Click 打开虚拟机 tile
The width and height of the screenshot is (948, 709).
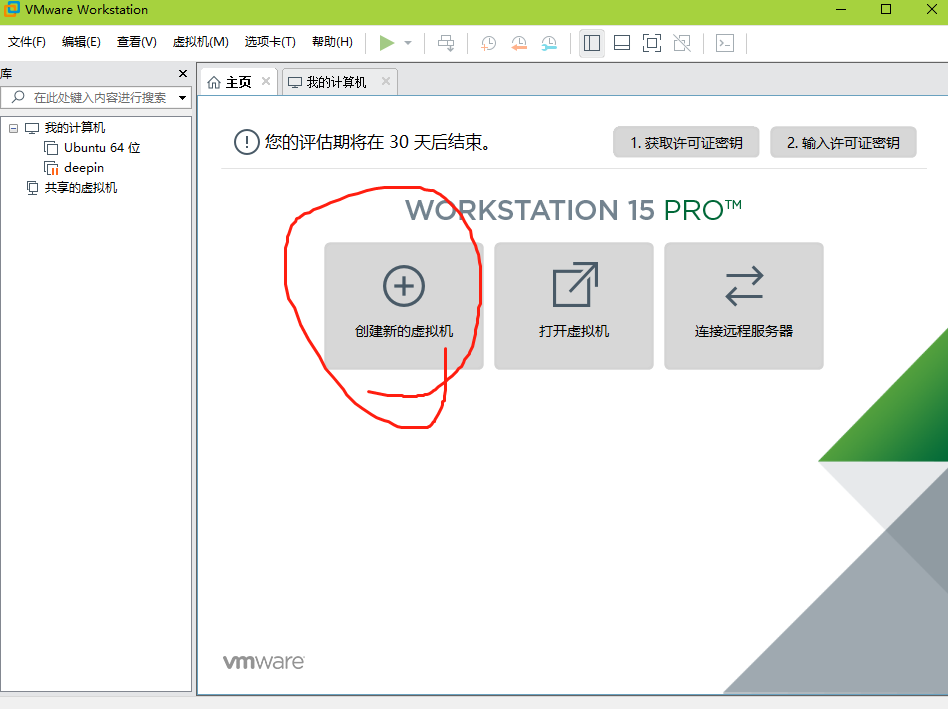(x=574, y=306)
